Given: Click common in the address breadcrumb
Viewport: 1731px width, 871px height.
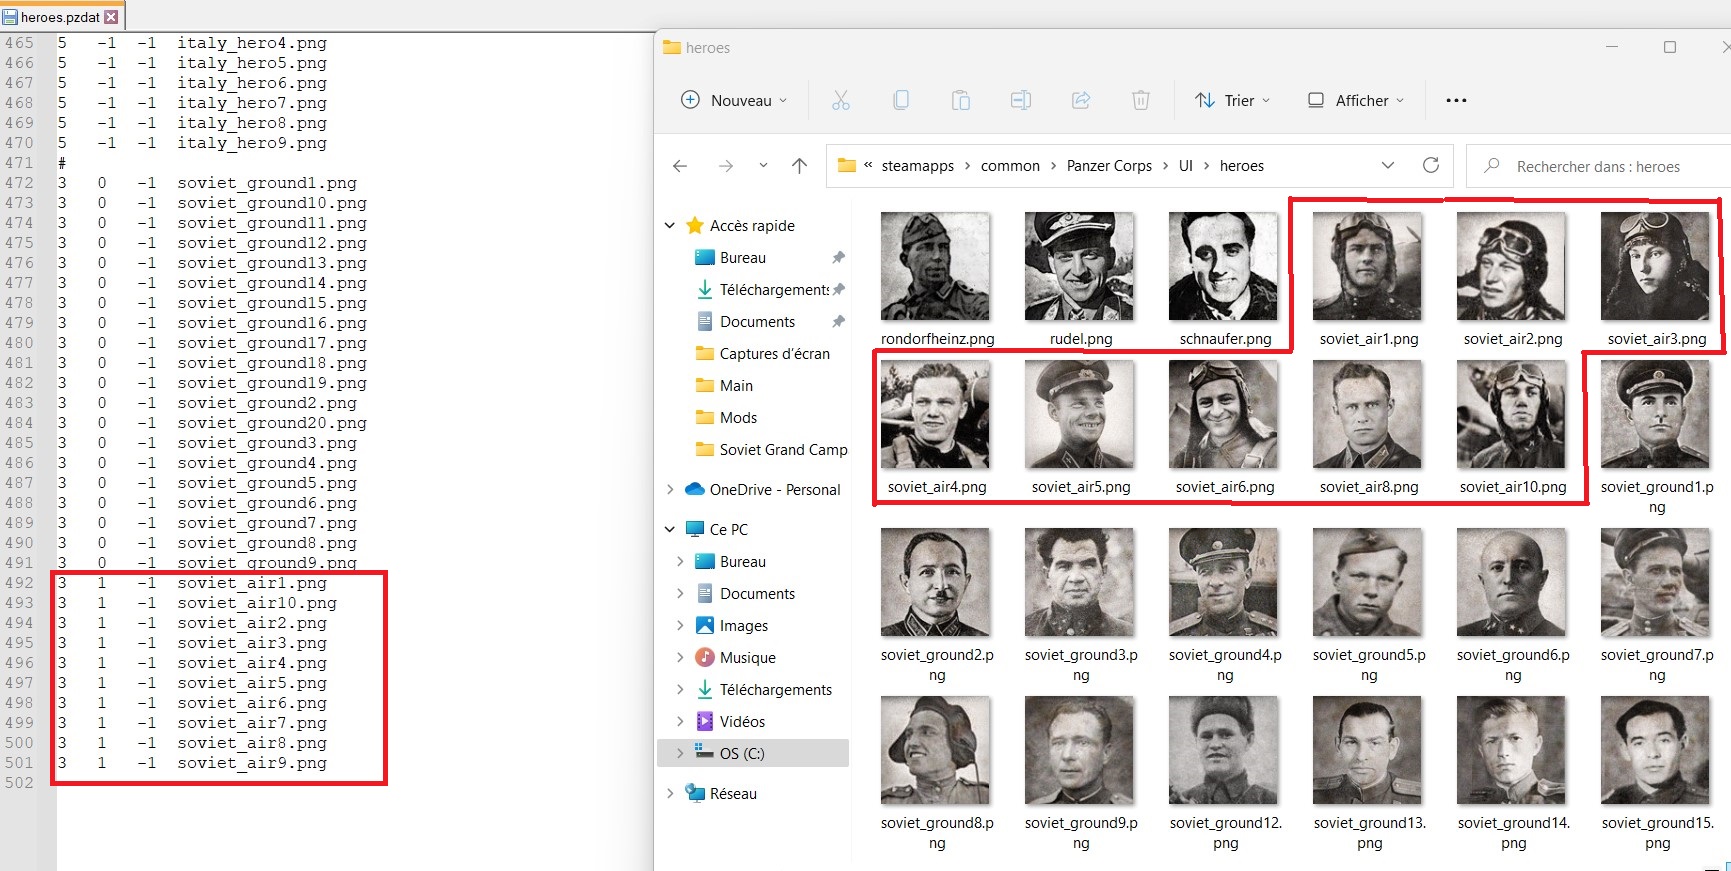Looking at the screenshot, I should (x=1010, y=166).
